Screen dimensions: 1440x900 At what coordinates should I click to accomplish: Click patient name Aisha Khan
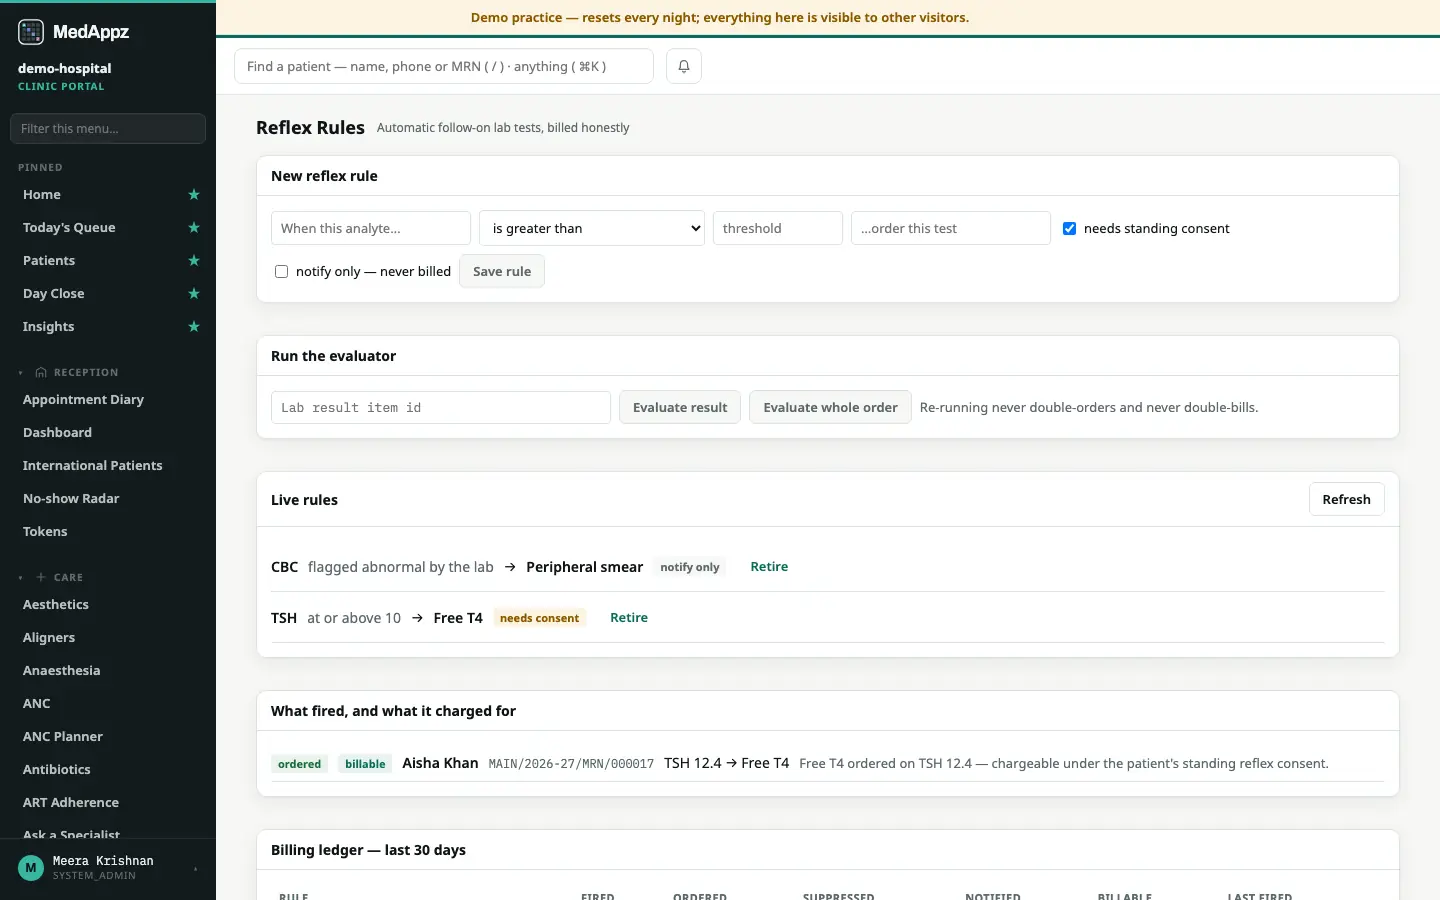pyautogui.click(x=440, y=763)
